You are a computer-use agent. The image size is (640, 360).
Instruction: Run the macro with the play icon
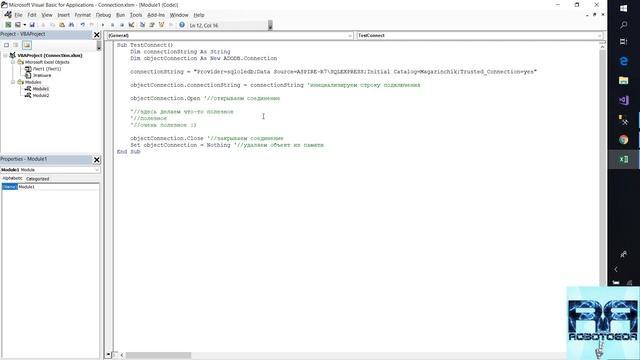[x=103, y=25]
